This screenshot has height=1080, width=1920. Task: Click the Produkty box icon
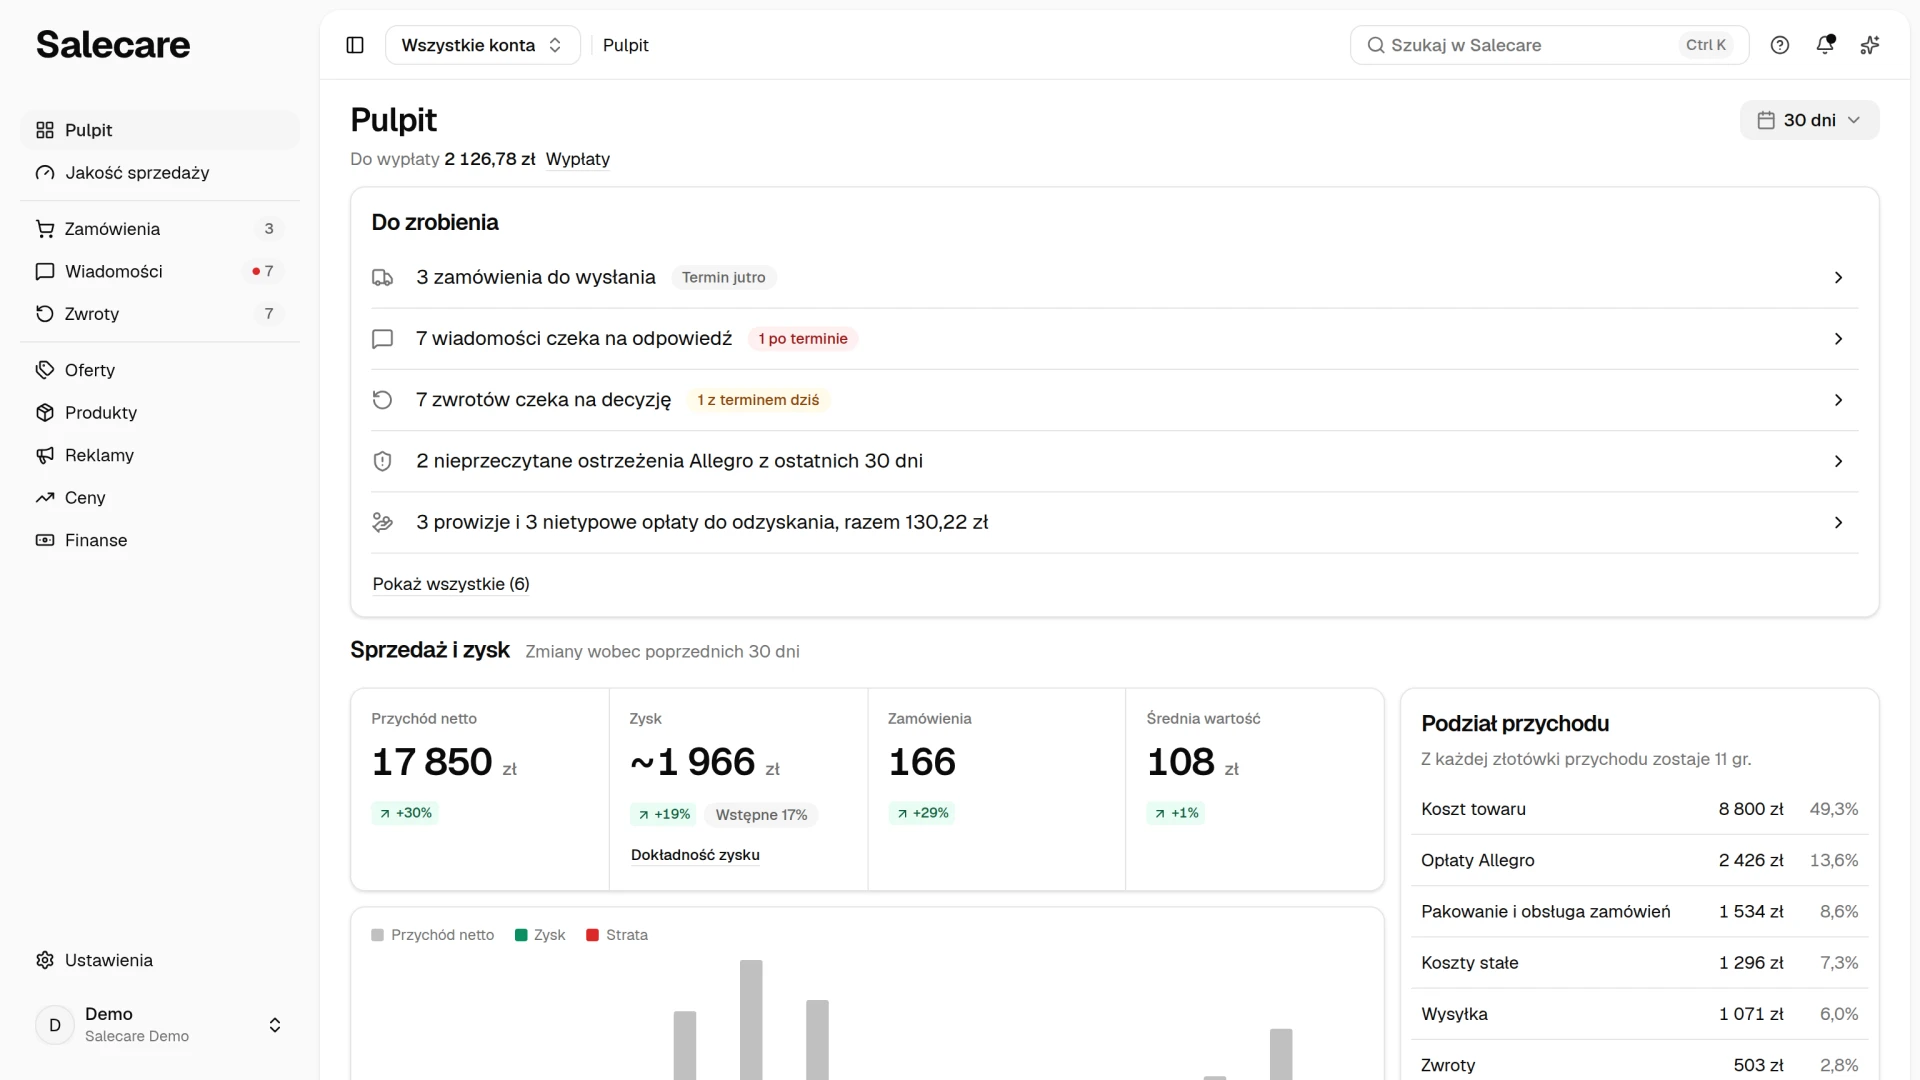pos(45,413)
